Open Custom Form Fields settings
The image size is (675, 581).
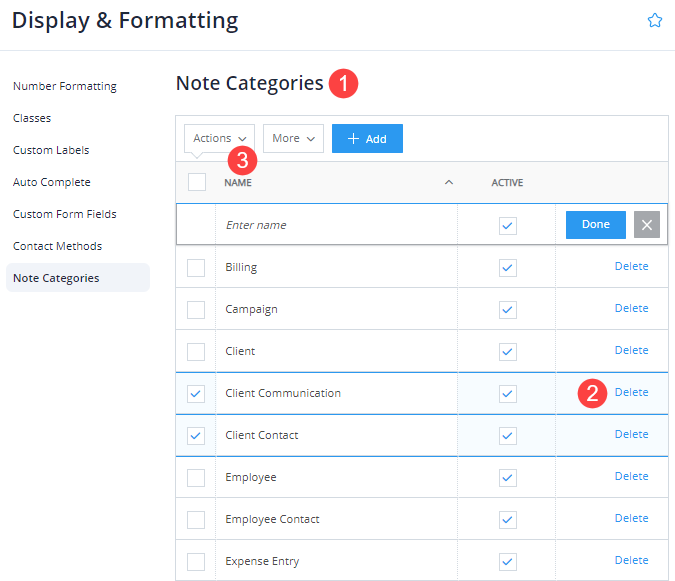65,214
